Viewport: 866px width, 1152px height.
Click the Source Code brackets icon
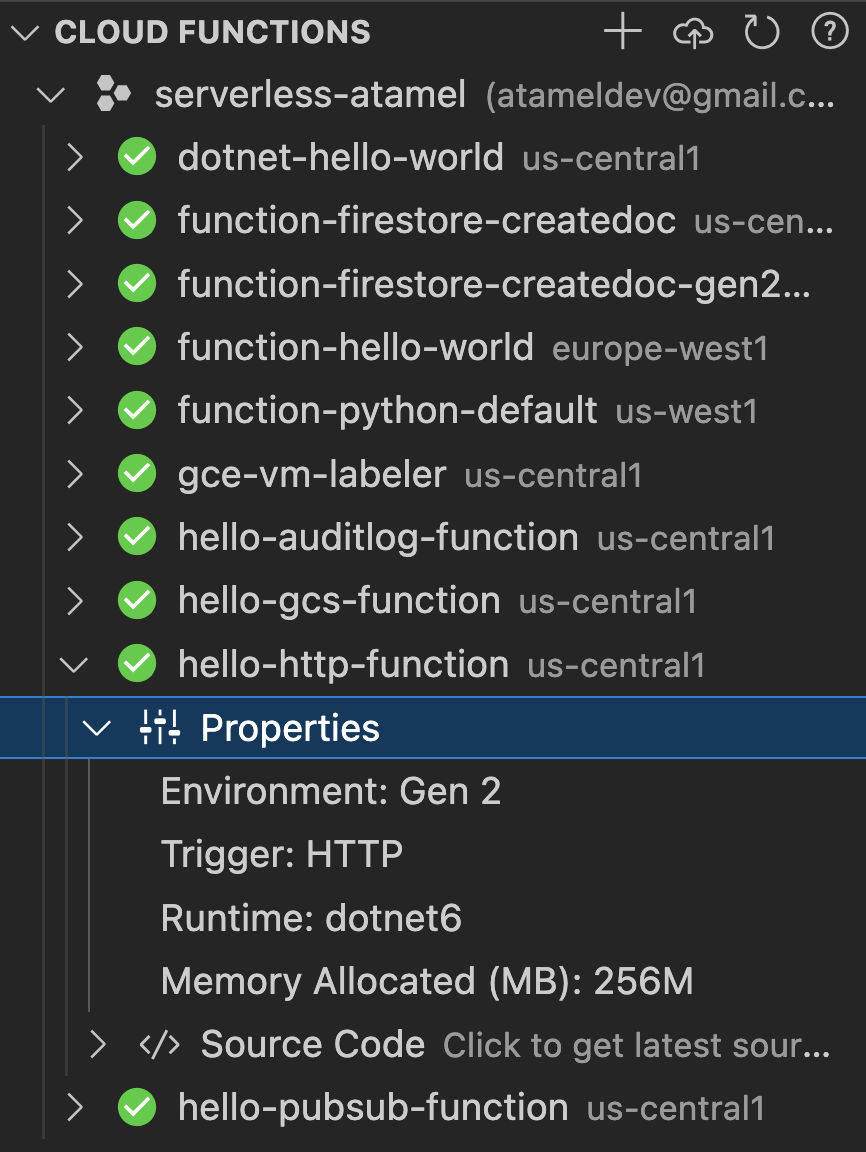159,1044
